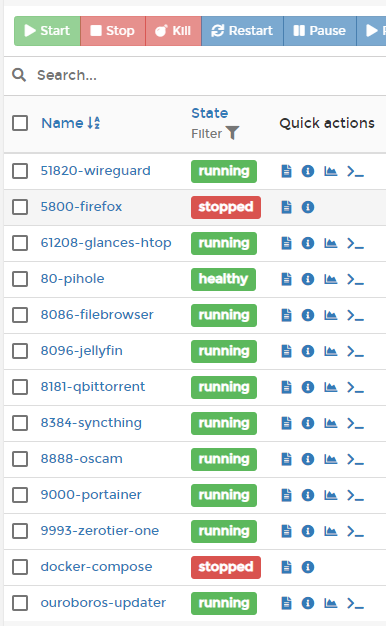This screenshot has height=626, width=390.
Task: Open 9993-zerotier-one container link
Action: coord(100,531)
